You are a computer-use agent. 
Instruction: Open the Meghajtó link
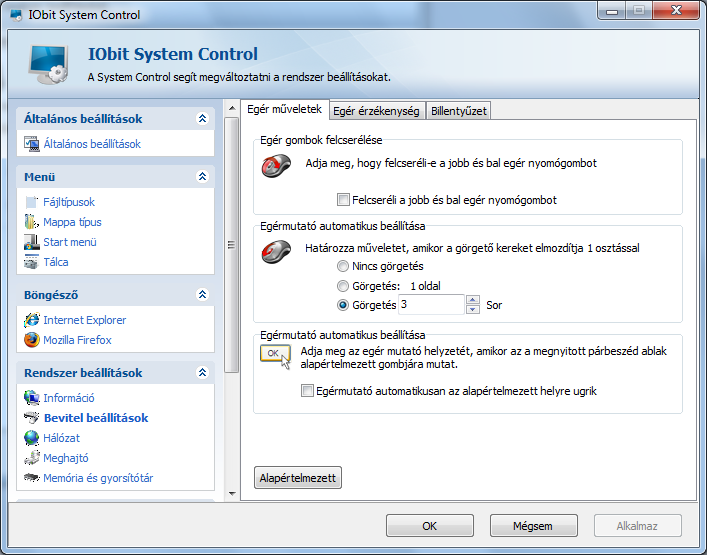click(66, 458)
